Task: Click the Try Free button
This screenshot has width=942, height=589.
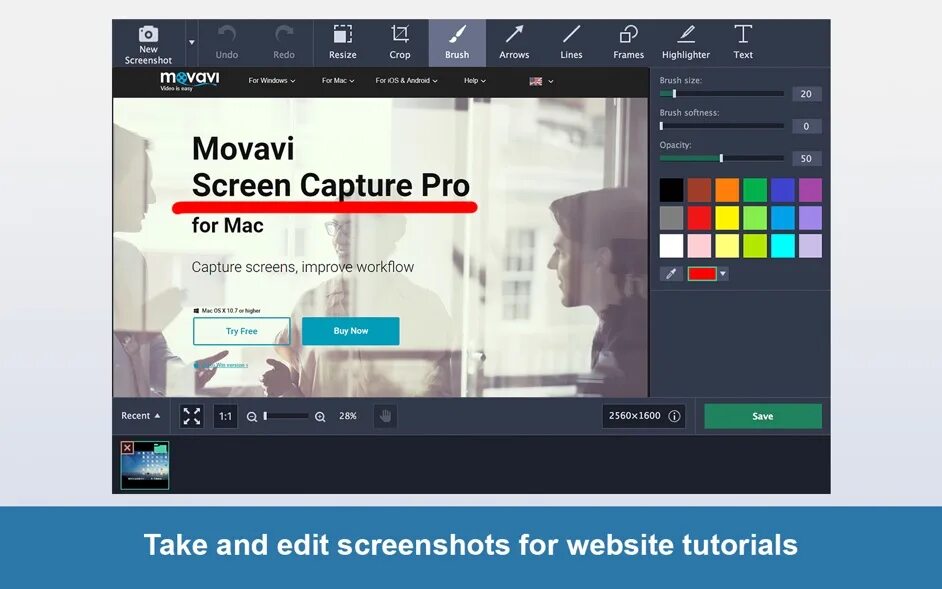Action: click(x=242, y=331)
